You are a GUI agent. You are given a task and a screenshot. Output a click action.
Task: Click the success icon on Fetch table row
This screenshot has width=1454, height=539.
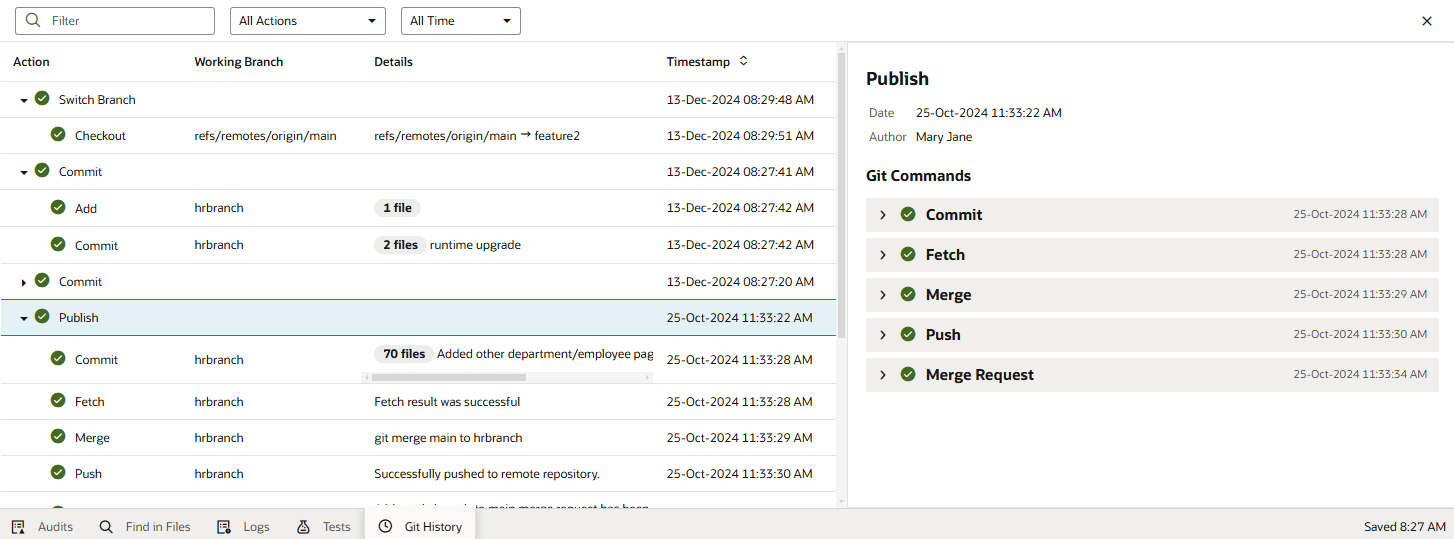[58, 400]
